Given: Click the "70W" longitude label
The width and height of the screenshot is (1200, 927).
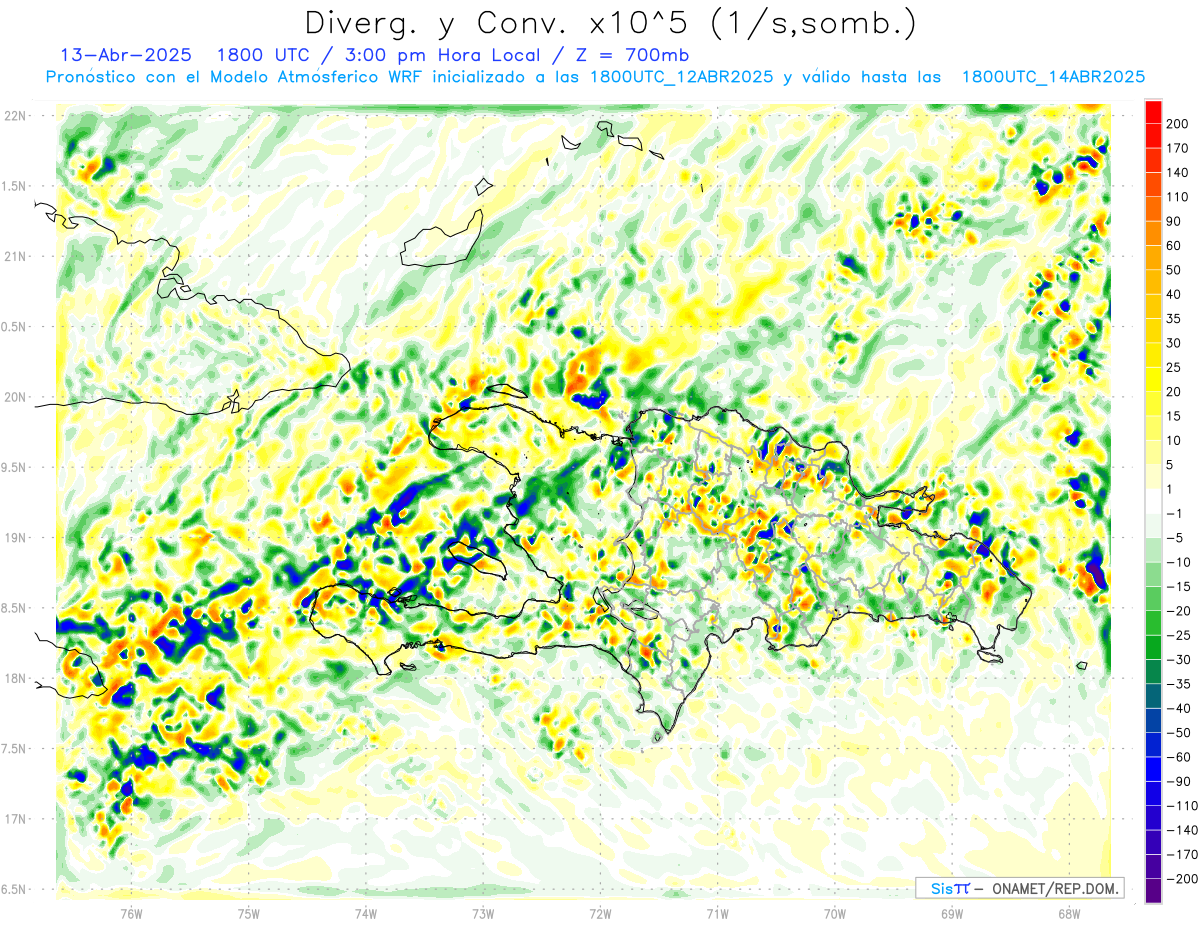Looking at the screenshot, I should [x=835, y=914].
